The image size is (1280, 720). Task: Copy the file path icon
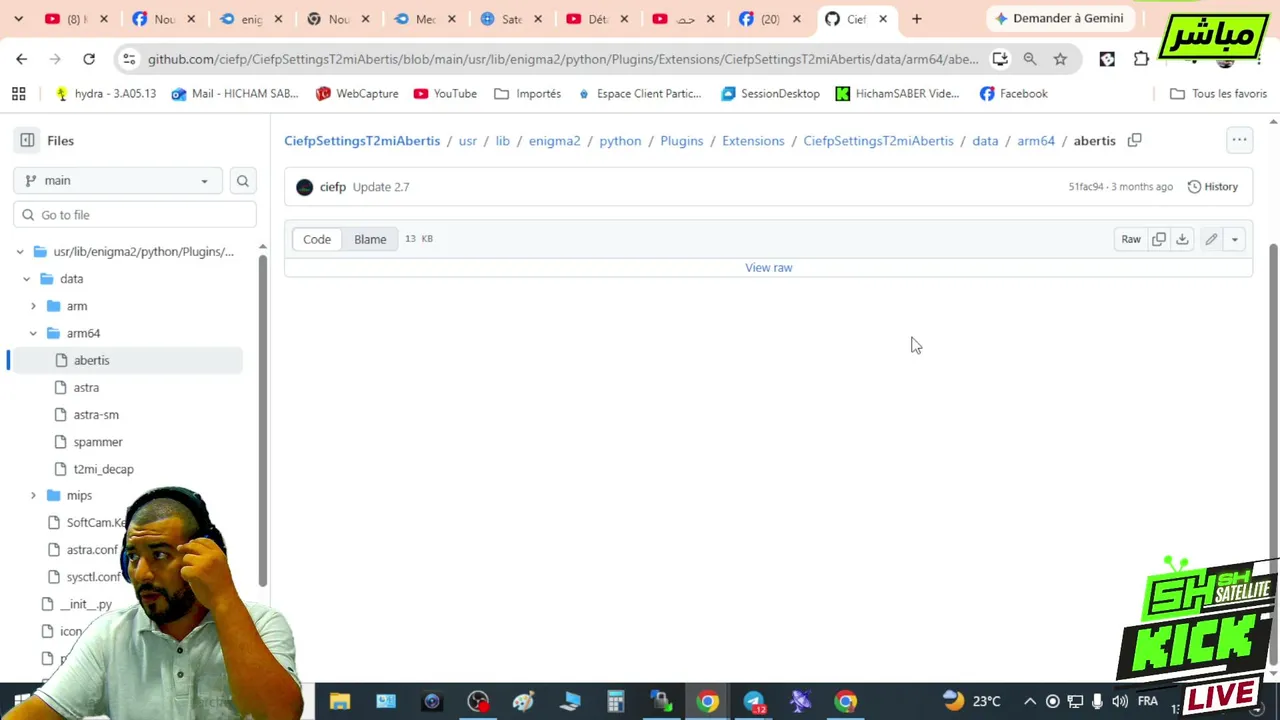point(1134,141)
